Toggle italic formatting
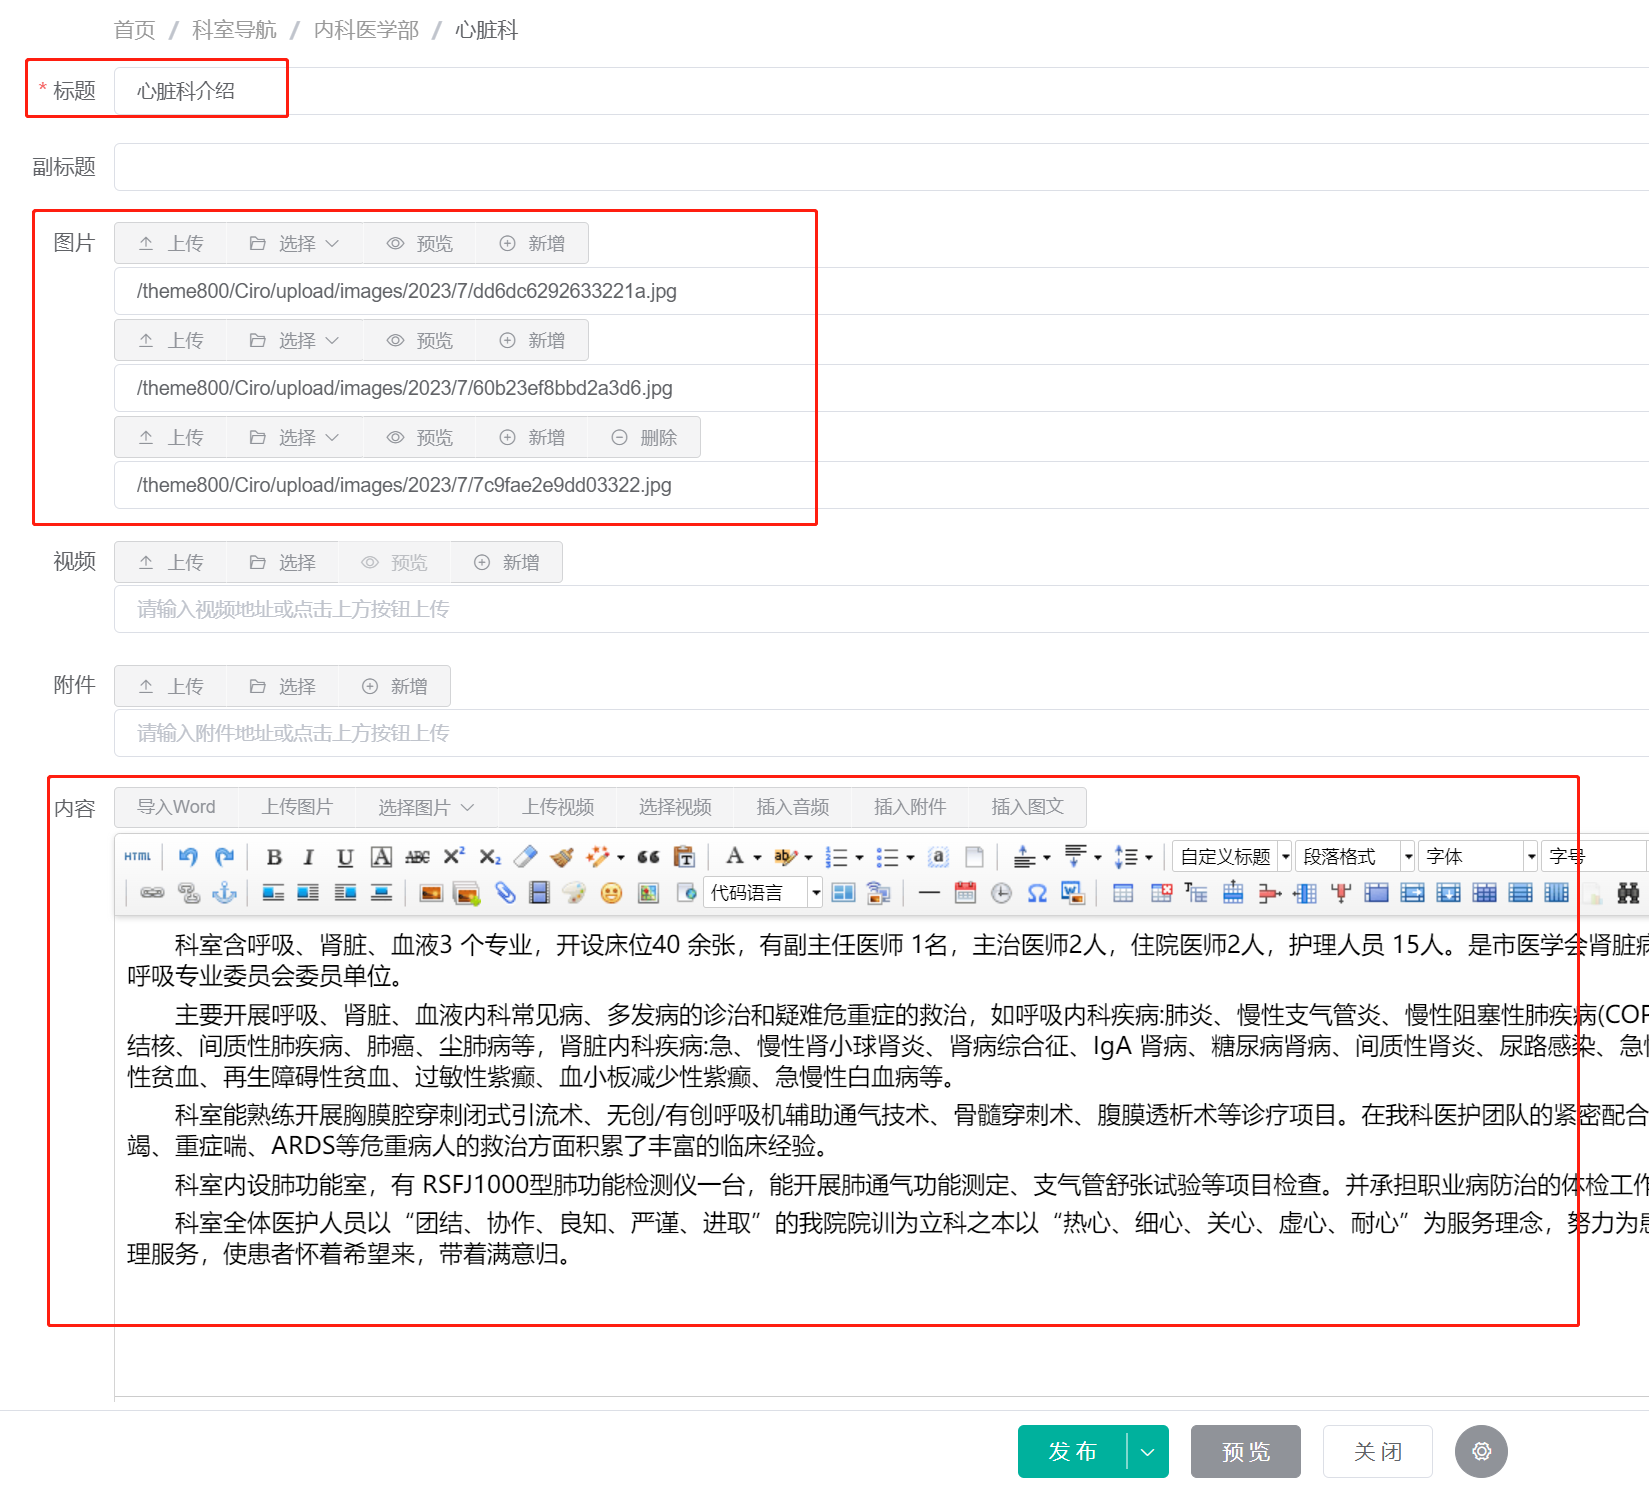Image resolution: width=1649 pixels, height=1491 pixels. (308, 856)
